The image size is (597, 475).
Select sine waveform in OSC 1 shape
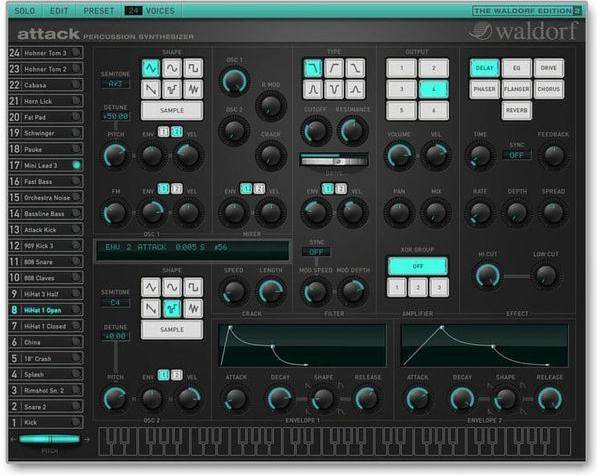172,68
